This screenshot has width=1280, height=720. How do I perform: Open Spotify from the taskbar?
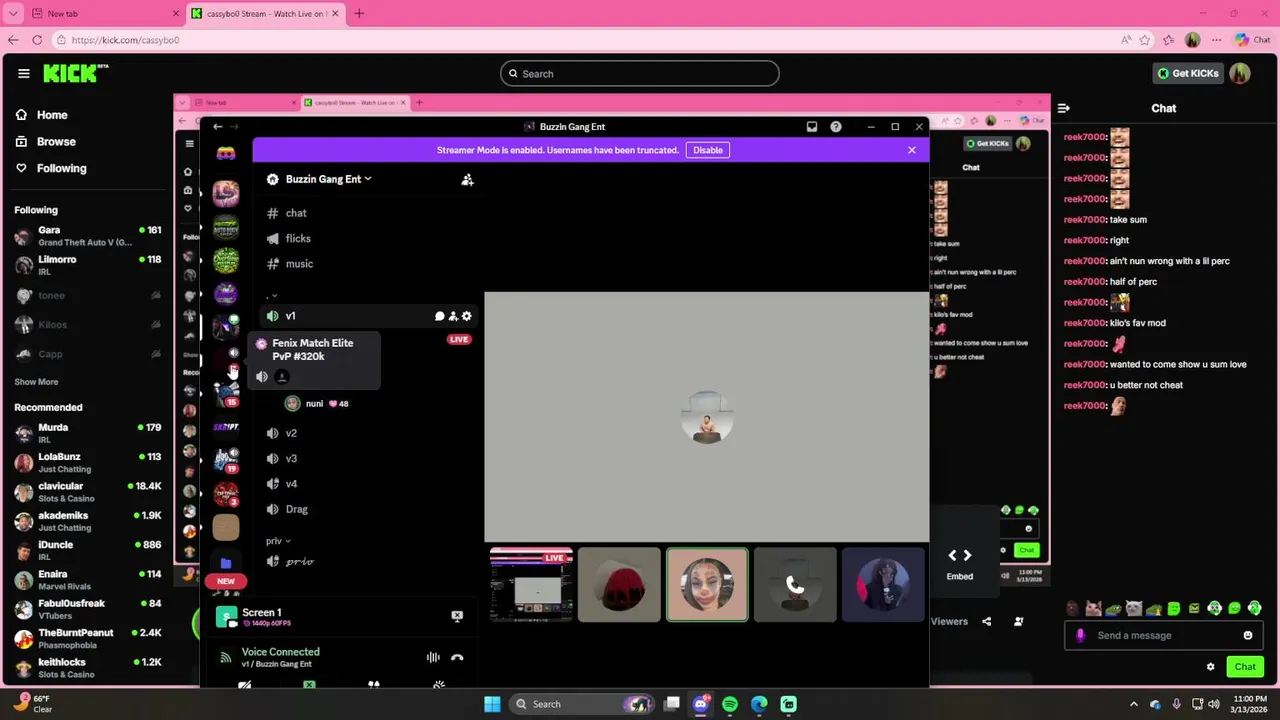(x=730, y=704)
